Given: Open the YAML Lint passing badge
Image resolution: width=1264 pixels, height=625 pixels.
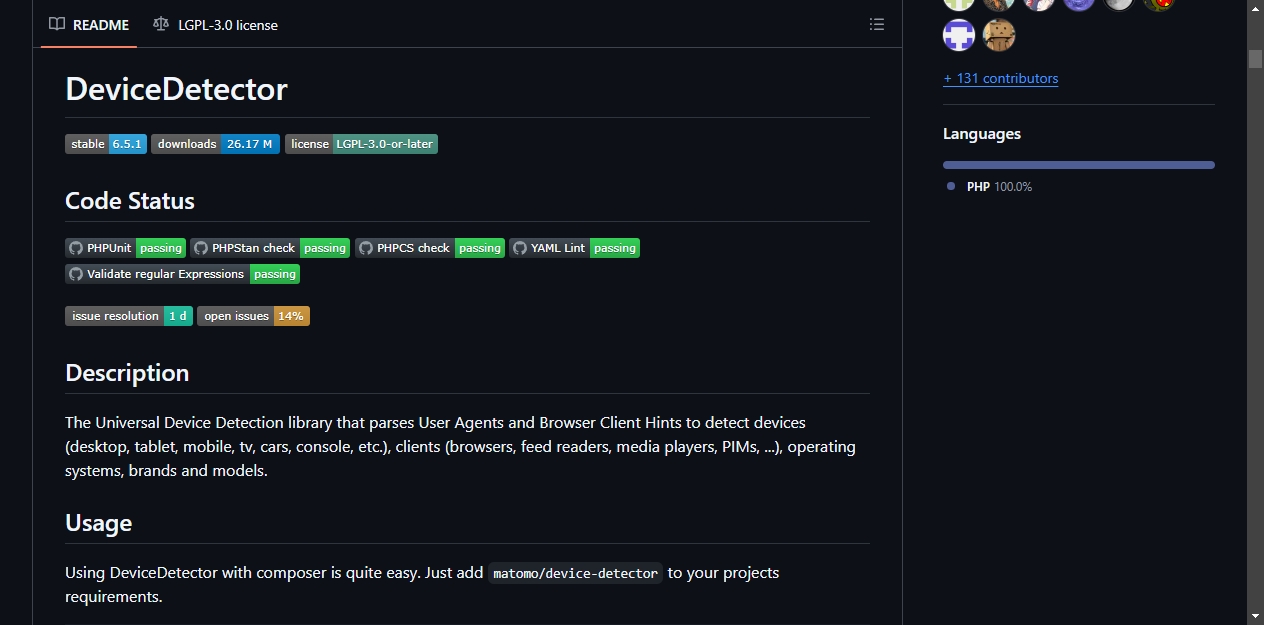Looking at the screenshot, I should pos(574,248).
